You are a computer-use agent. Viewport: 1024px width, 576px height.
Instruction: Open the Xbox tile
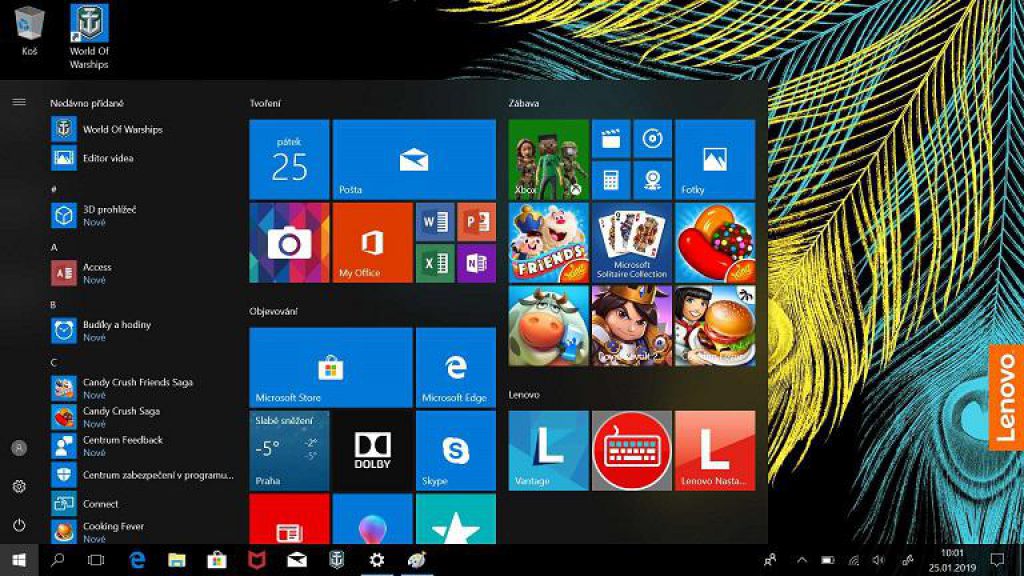549,159
